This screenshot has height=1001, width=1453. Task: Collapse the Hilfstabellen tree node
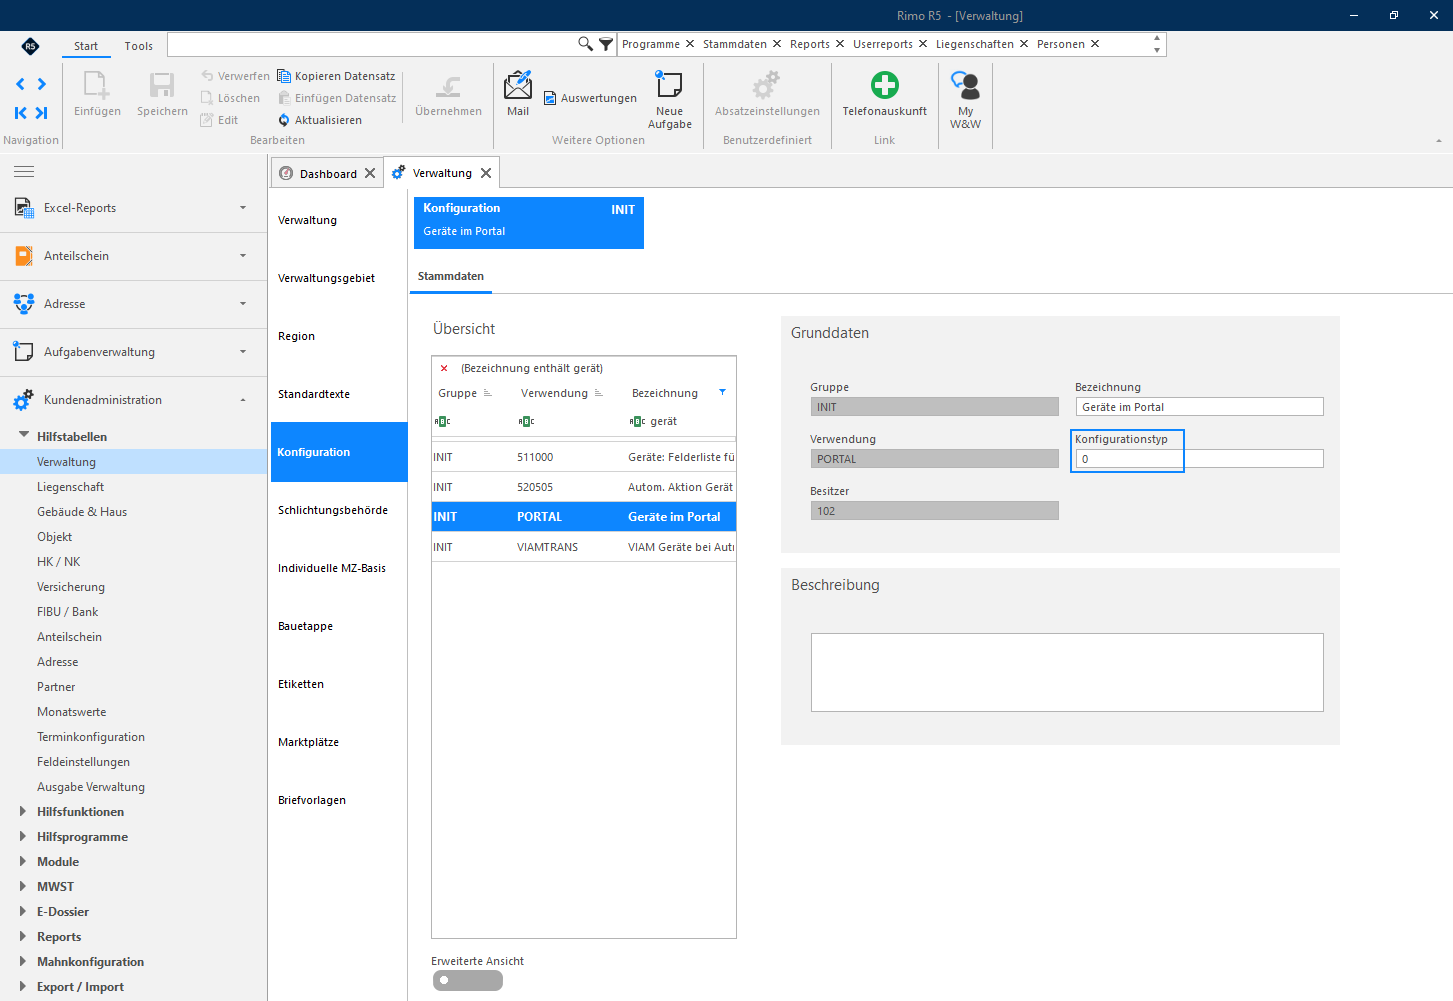[x=24, y=436]
